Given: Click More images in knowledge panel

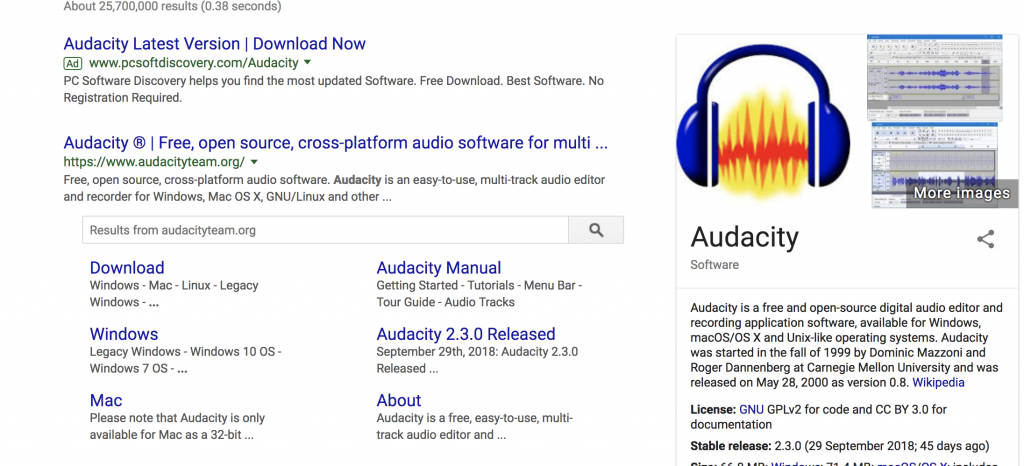Looking at the screenshot, I should pyautogui.click(x=961, y=193).
